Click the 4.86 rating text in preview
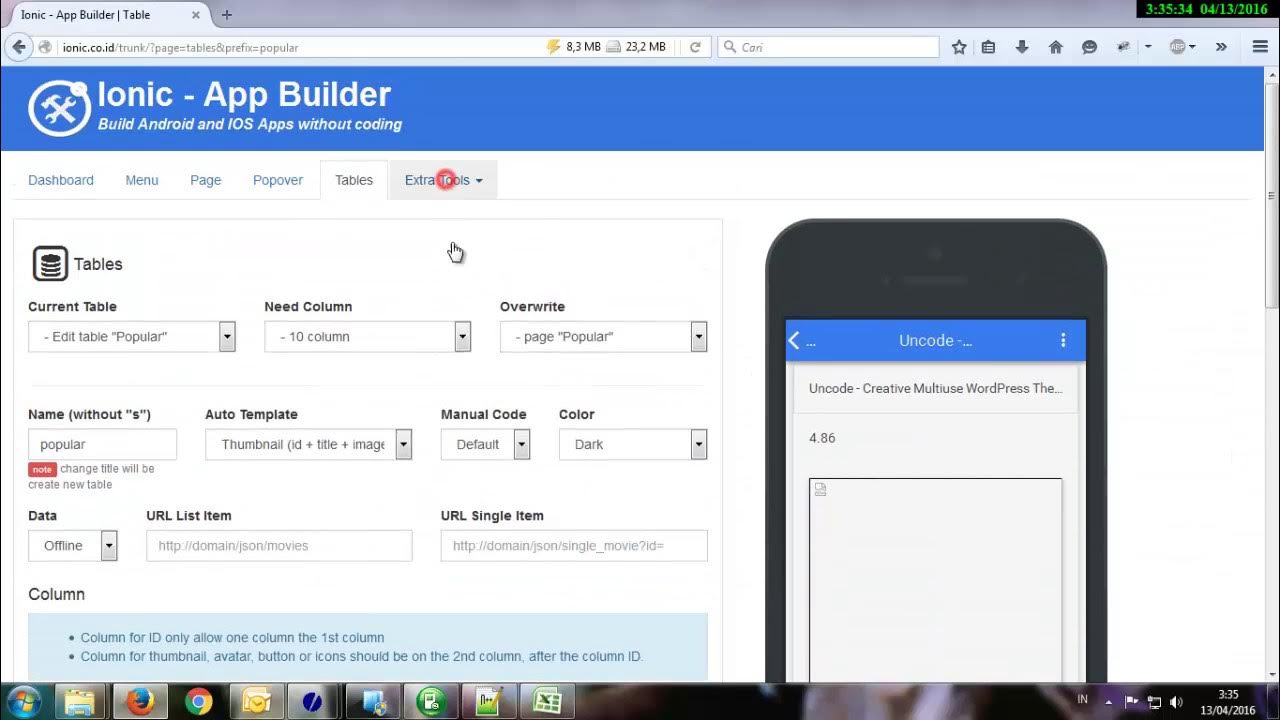The height and width of the screenshot is (720, 1280). pos(822,438)
